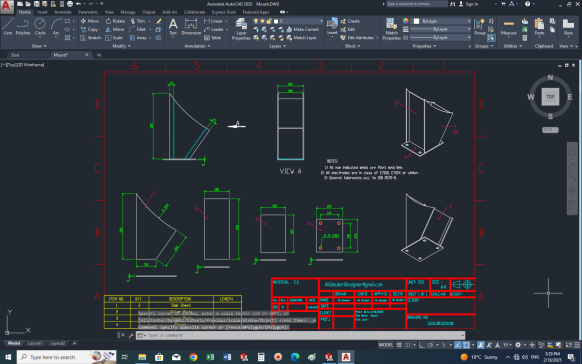Insert a block via Insert icon
This screenshot has height=364, width=582.
pos(332,26)
